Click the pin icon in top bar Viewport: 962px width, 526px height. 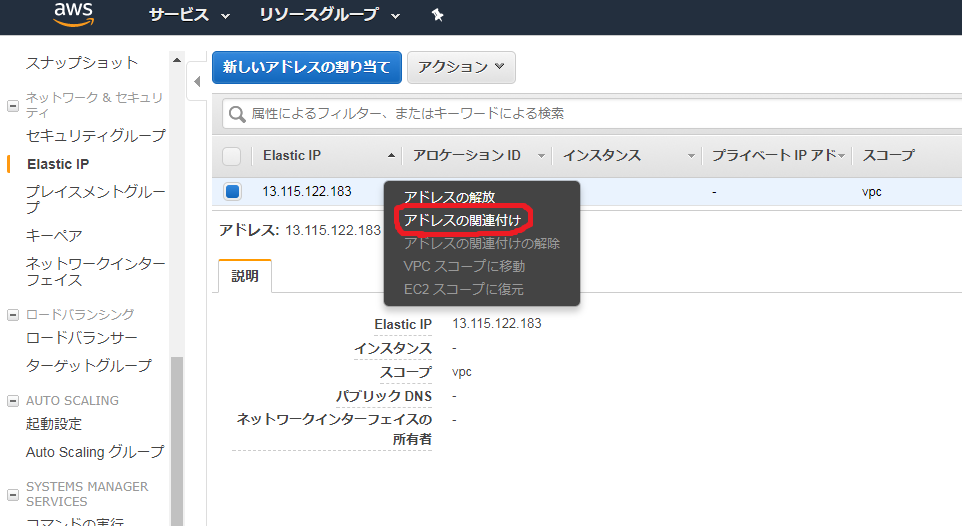point(437,15)
